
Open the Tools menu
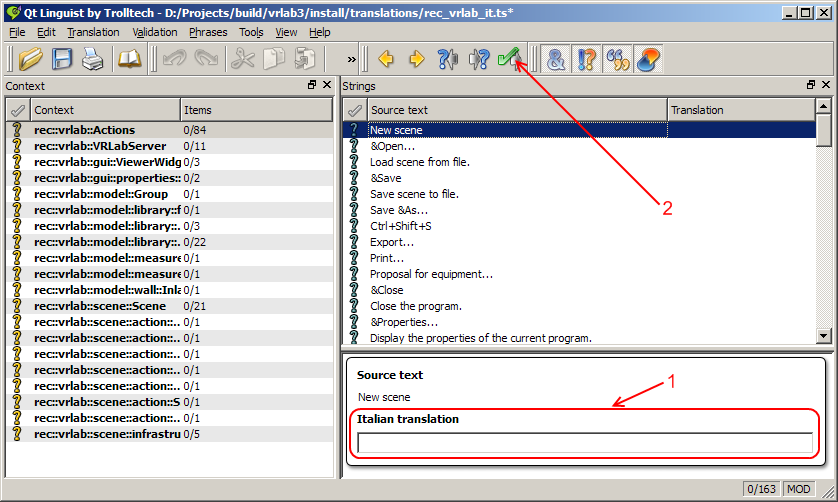click(251, 32)
